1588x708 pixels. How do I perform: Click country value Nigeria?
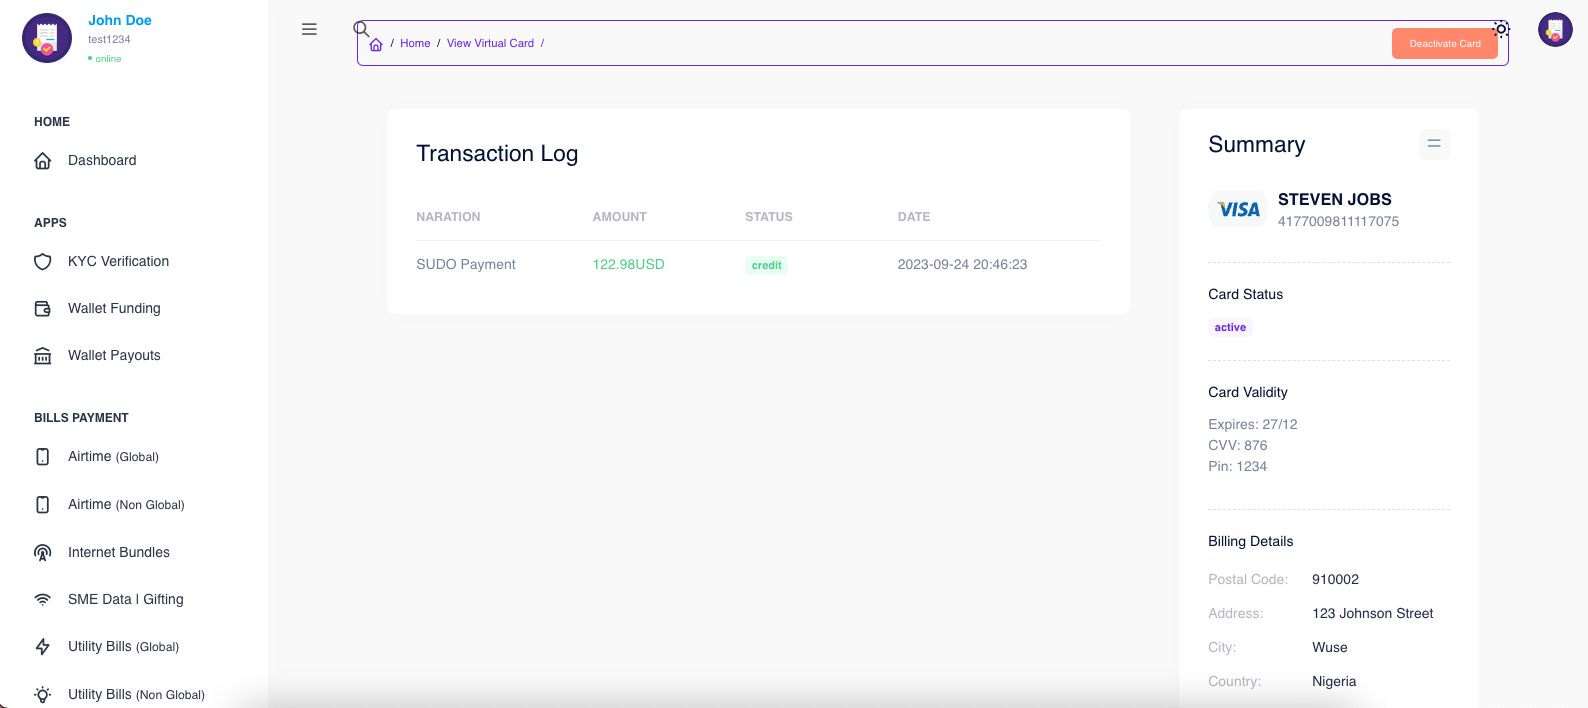[x=1334, y=682]
